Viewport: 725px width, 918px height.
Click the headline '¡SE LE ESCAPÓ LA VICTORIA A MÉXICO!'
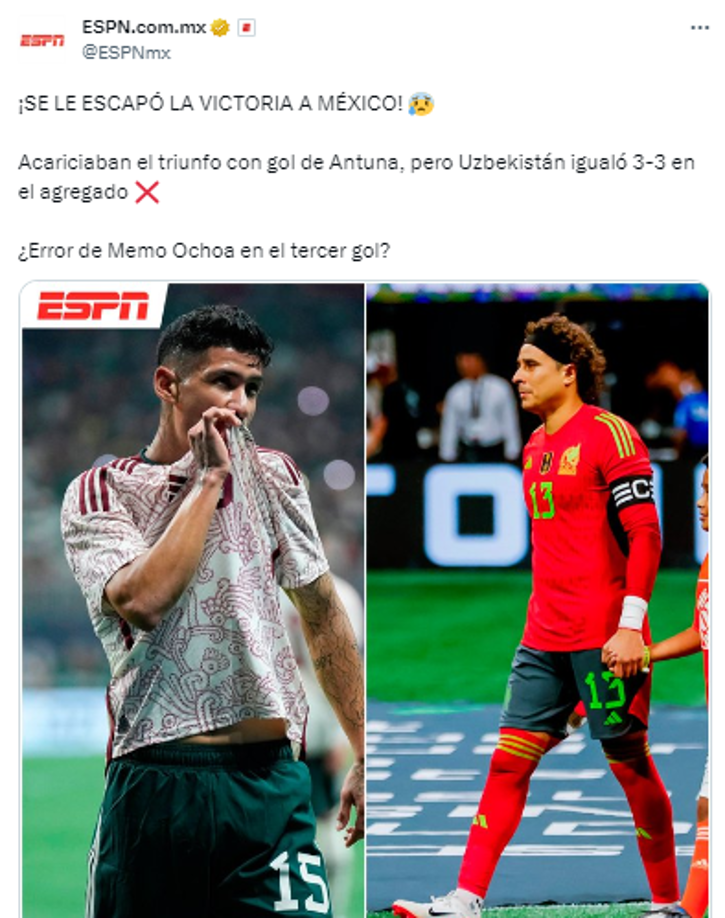[x=211, y=104]
